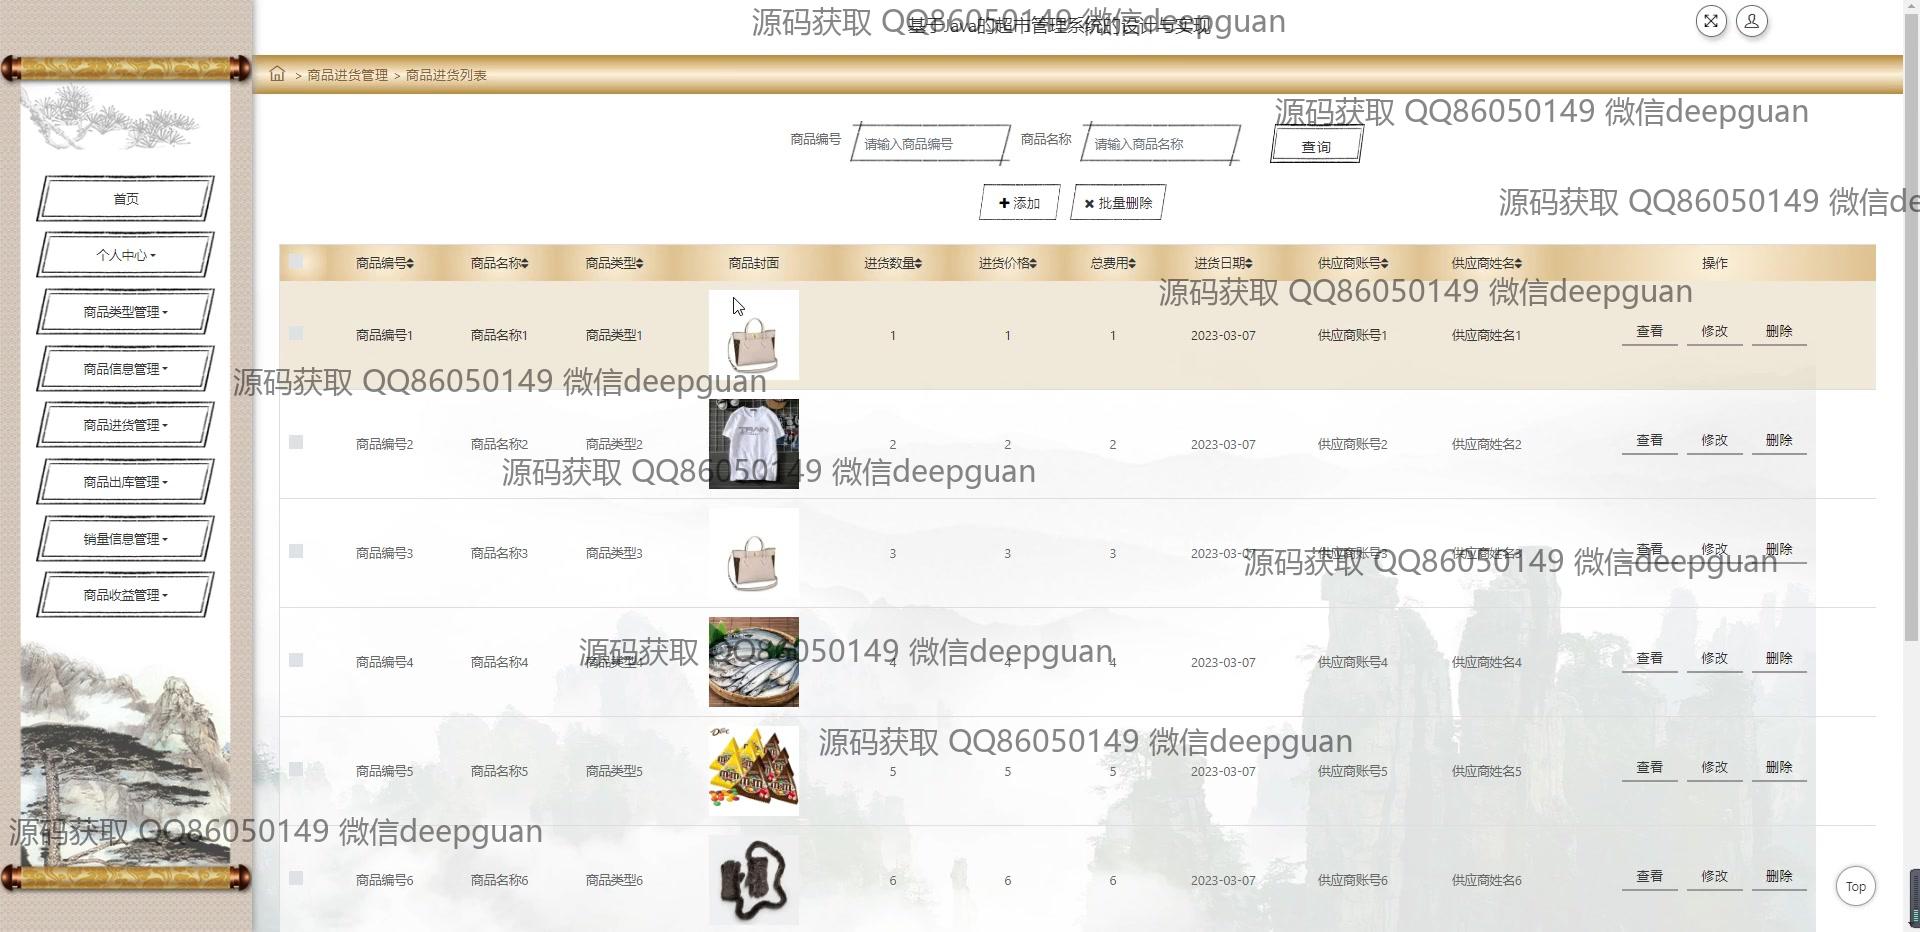Screen dimensions: 1920x932
Task: Click the 添加 add button with plus icon
Action: coord(1019,202)
